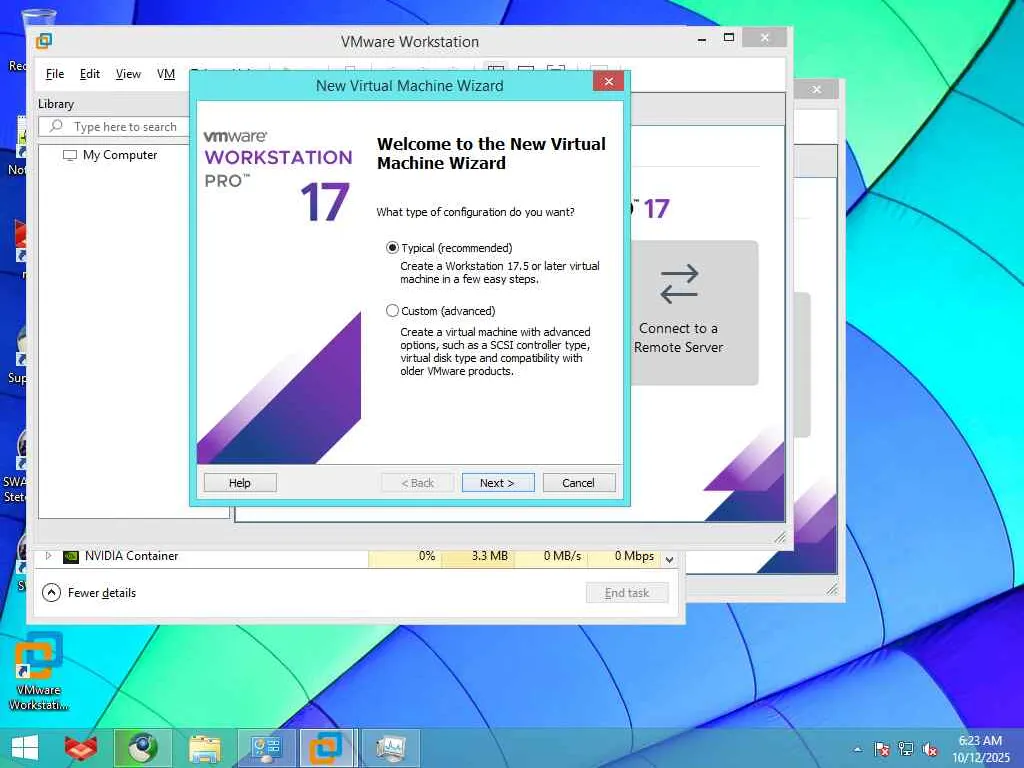This screenshot has height=768, width=1024.
Task: Select NVIDIA Container in Task Manager
Action: [131, 556]
